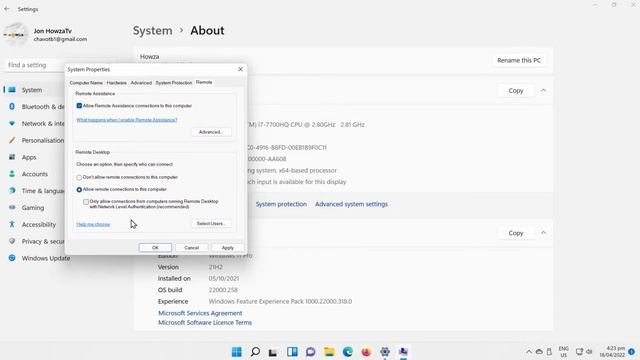Open Bluetooth & devices via its icon
This screenshot has height=360, width=640.
[12, 107]
